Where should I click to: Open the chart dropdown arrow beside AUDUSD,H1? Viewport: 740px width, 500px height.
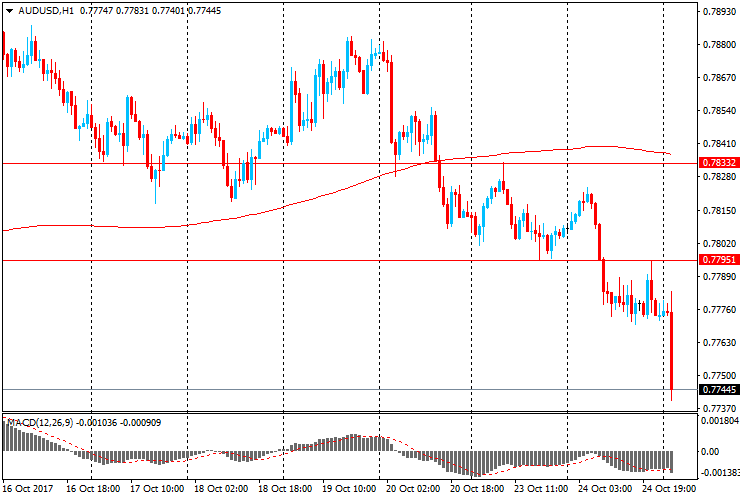coord(9,11)
